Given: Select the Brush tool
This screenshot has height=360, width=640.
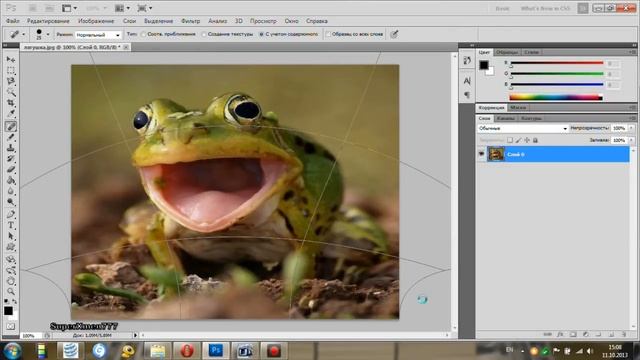Looking at the screenshot, I should coord(11,137).
